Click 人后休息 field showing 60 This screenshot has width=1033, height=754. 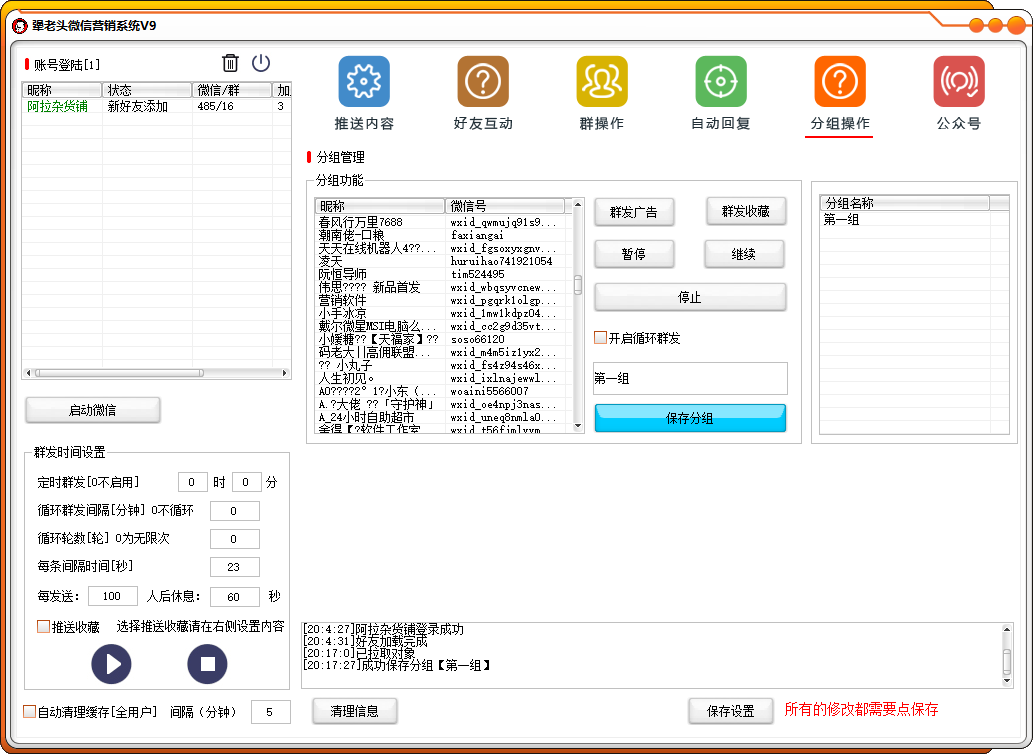point(235,597)
